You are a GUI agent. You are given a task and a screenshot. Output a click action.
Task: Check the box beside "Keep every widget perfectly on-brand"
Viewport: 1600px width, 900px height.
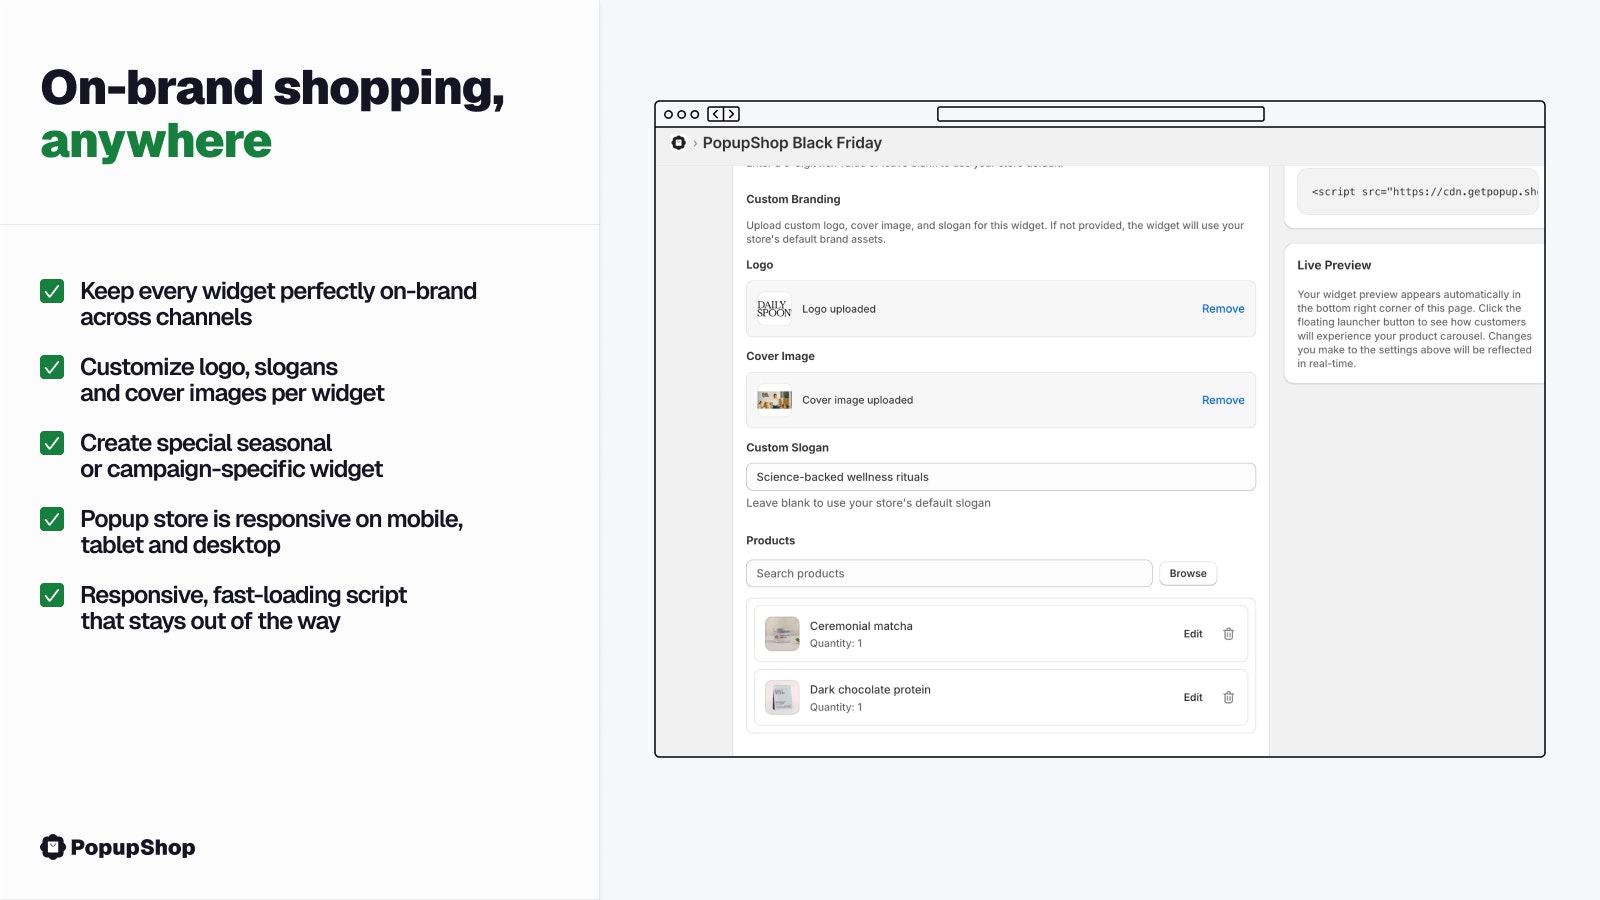click(51, 291)
